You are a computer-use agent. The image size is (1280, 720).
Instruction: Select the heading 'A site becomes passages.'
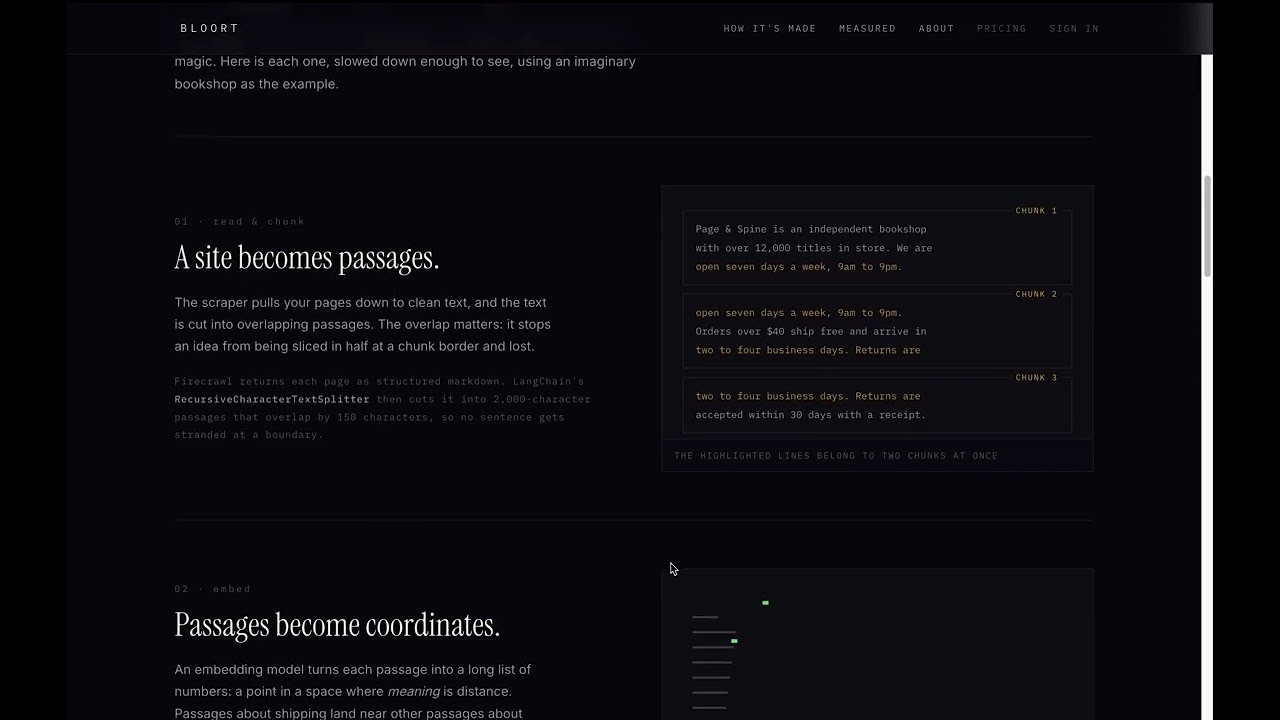(307, 258)
